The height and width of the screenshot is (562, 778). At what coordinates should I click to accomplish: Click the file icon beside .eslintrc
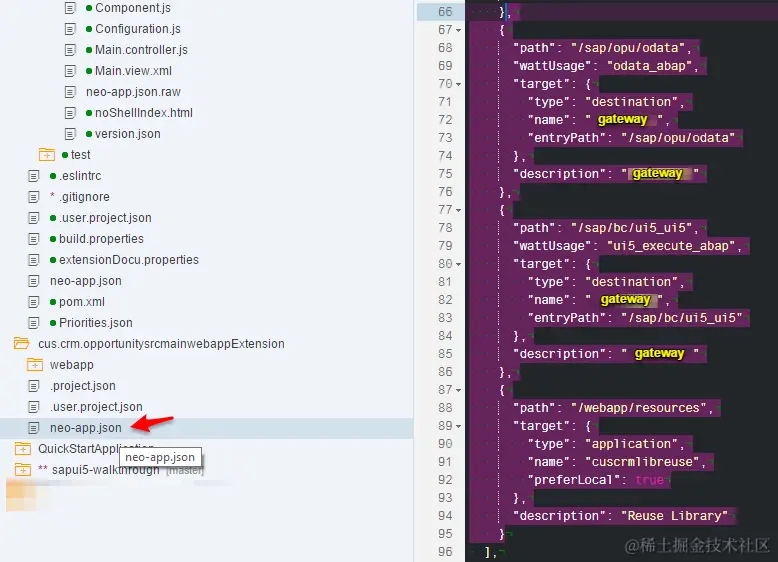[x=34, y=176]
